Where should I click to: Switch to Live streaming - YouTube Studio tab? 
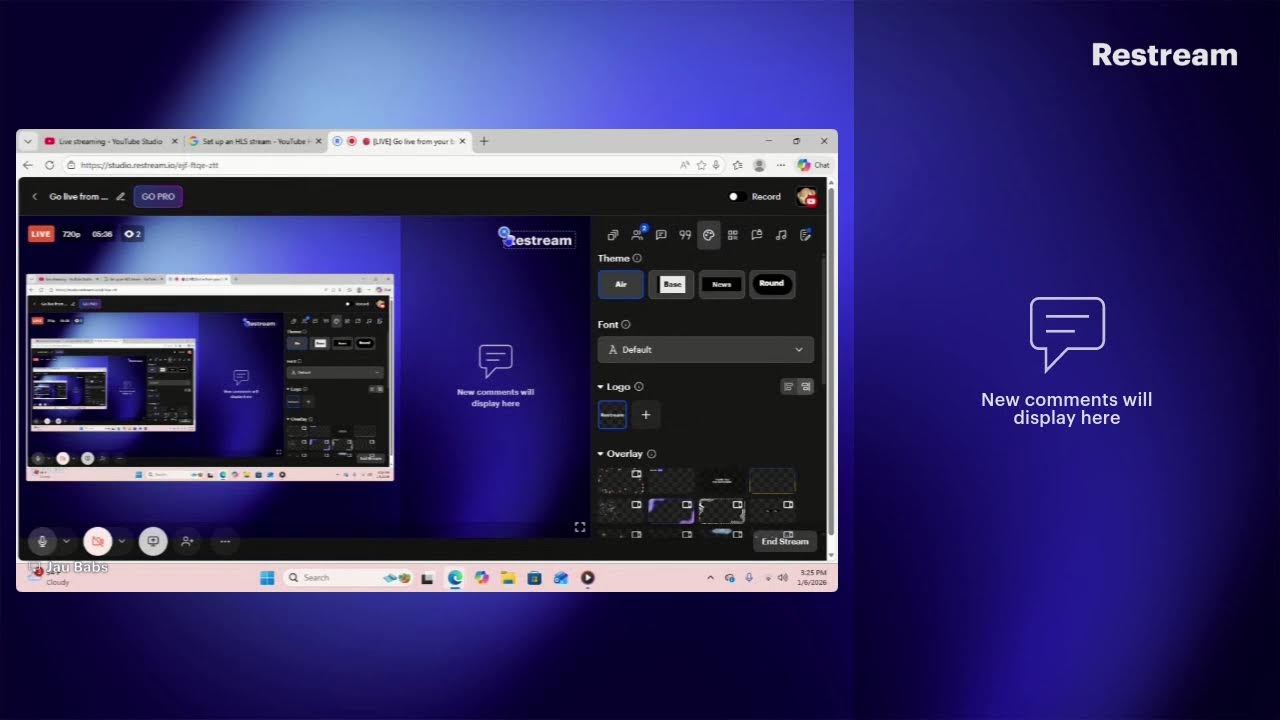(x=111, y=141)
